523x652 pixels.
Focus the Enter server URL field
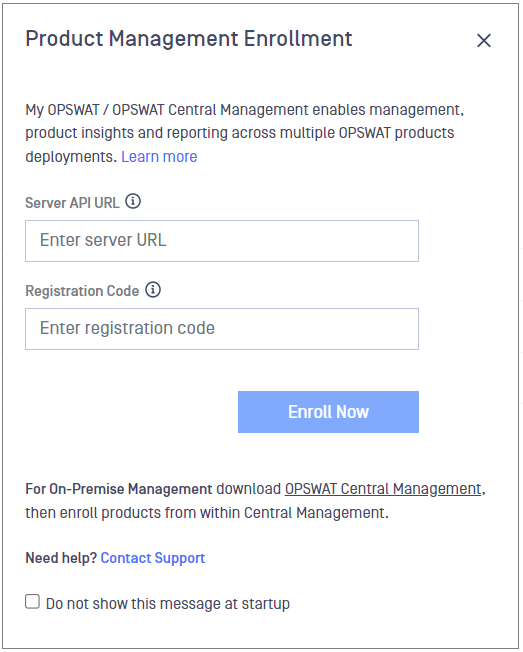coord(222,241)
